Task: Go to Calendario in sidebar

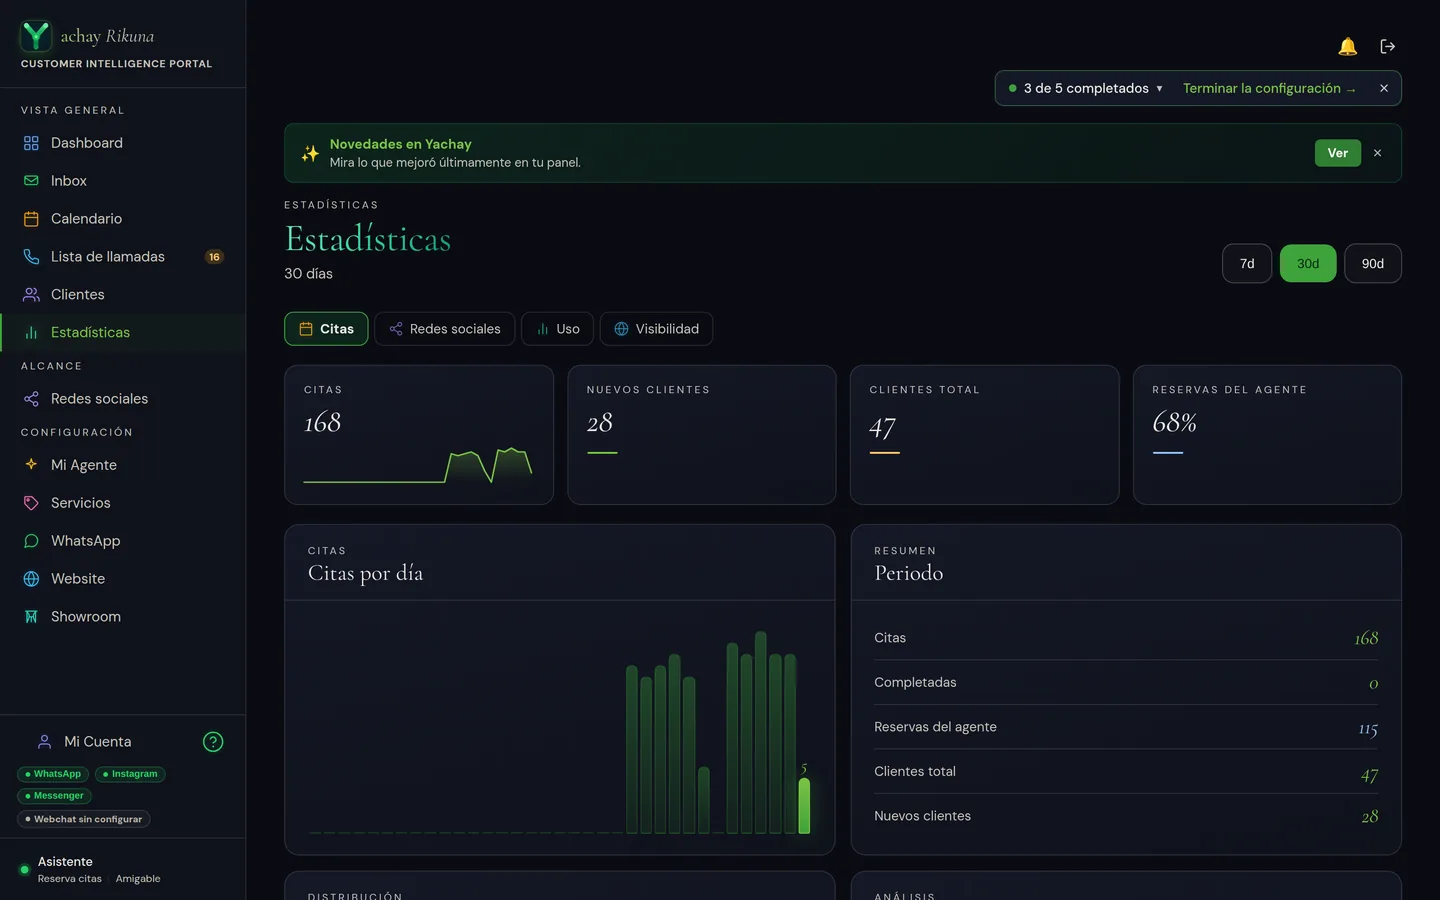Action: pyautogui.click(x=123, y=219)
